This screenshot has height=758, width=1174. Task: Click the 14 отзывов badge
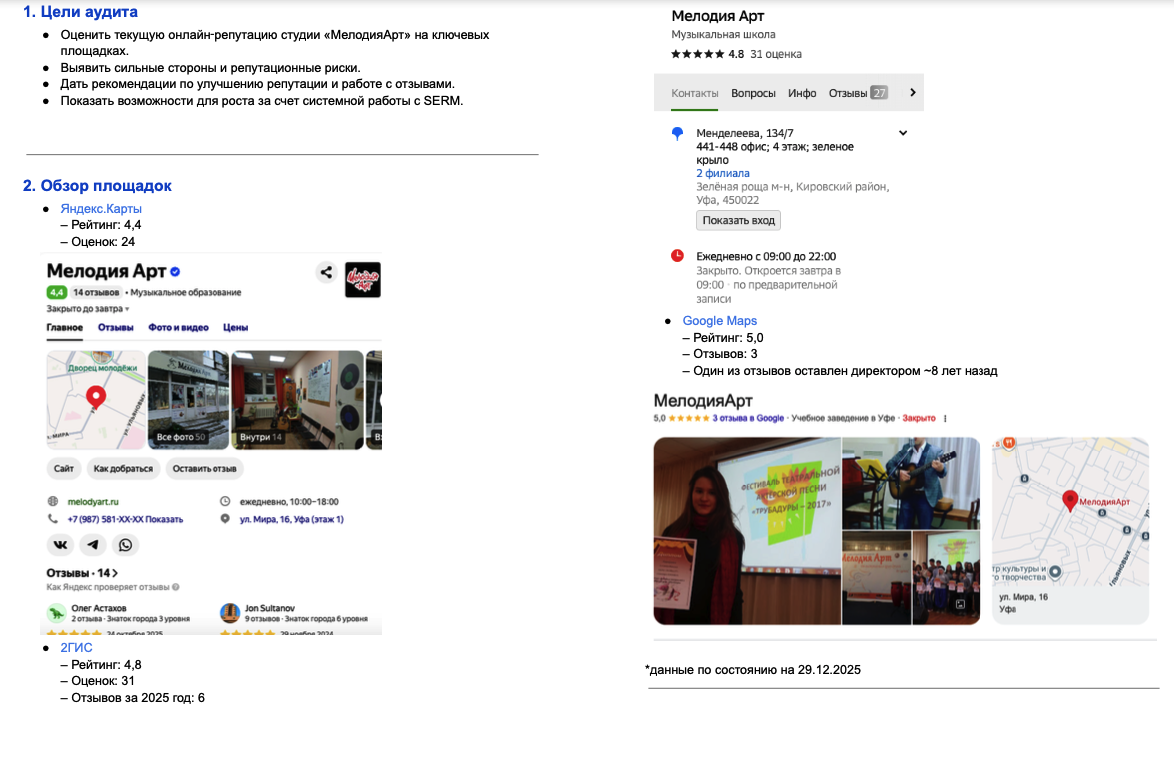tap(96, 292)
